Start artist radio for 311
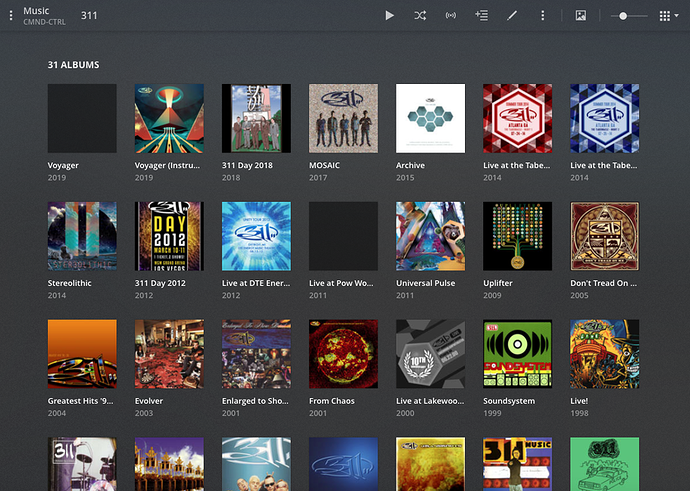690x491 pixels. [451, 16]
